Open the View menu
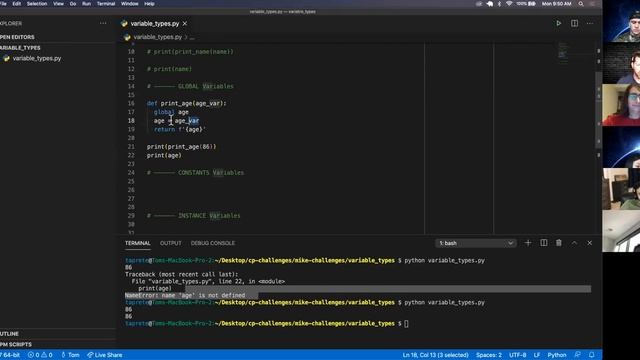Screen dimensions: 640x360 coord(58,4)
